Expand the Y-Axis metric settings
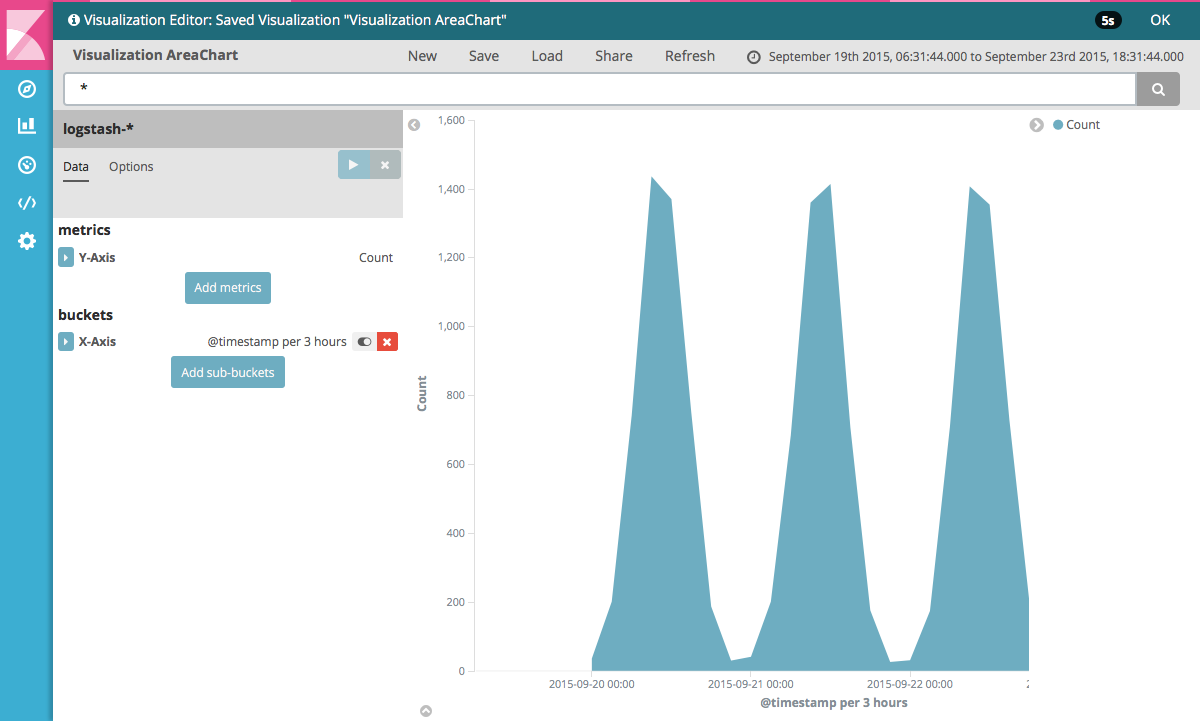 tap(66, 258)
